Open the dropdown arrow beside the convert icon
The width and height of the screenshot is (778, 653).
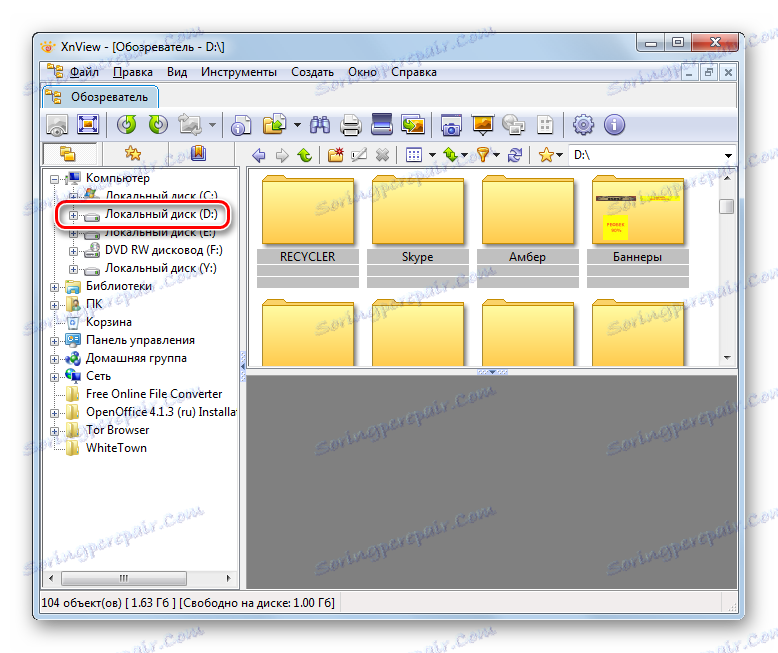pyautogui.click(x=297, y=125)
